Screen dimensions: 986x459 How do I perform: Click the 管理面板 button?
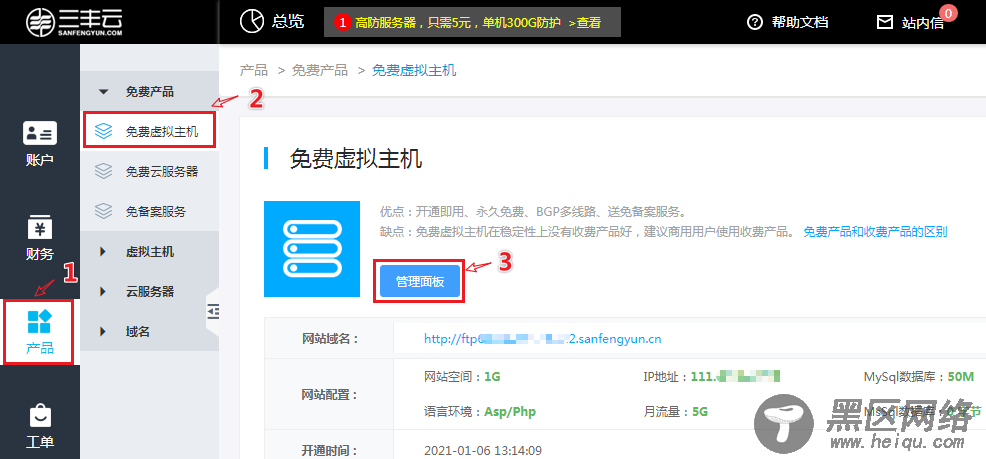(x=420, y=282)
